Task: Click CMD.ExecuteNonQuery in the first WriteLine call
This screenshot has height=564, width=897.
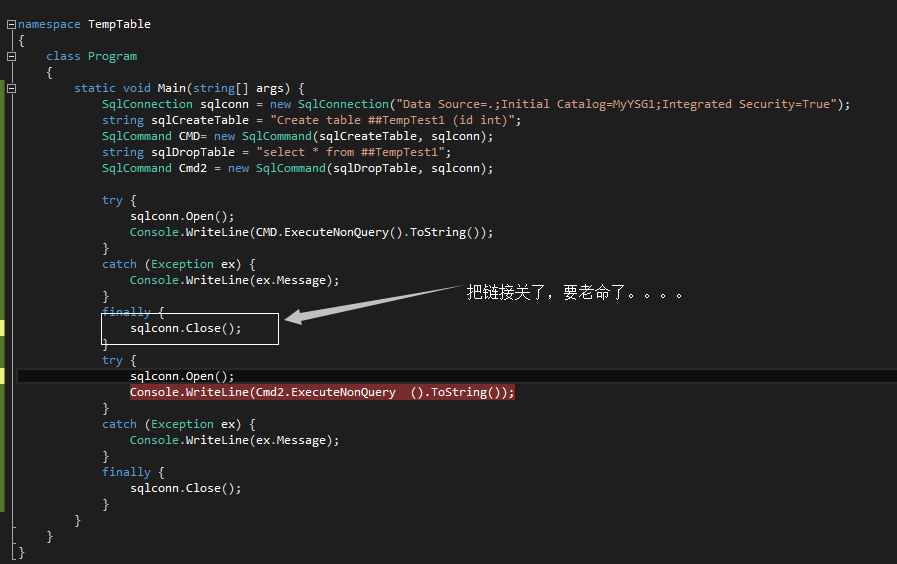Action: (322, 232)
